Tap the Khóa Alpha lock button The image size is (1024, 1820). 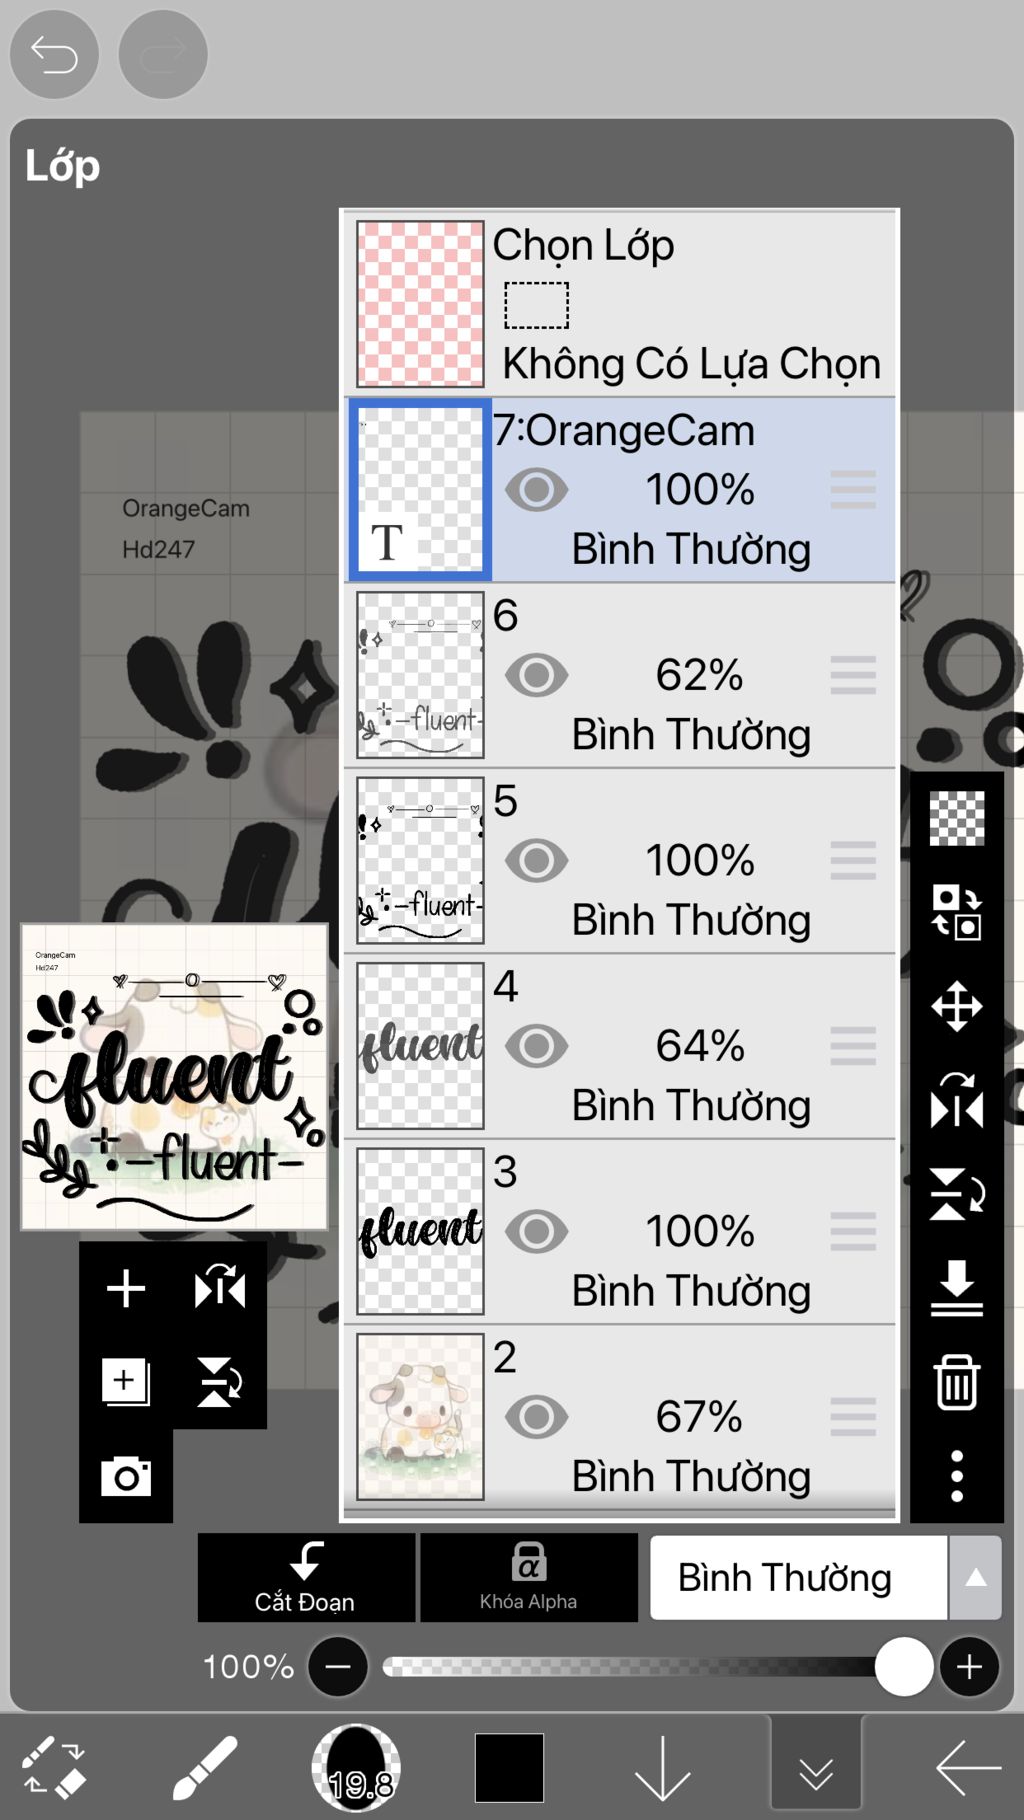[529, 1577]
